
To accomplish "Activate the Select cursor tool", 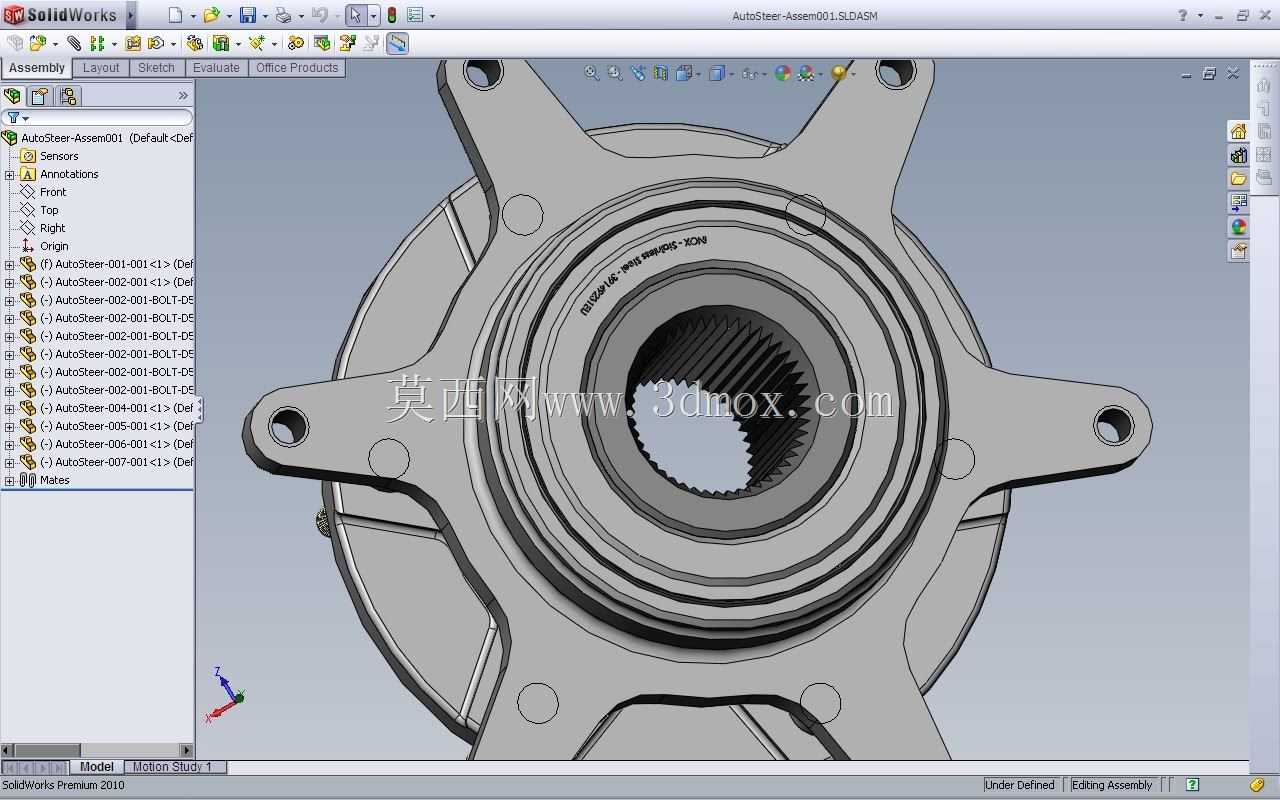I will coord(355,15).
